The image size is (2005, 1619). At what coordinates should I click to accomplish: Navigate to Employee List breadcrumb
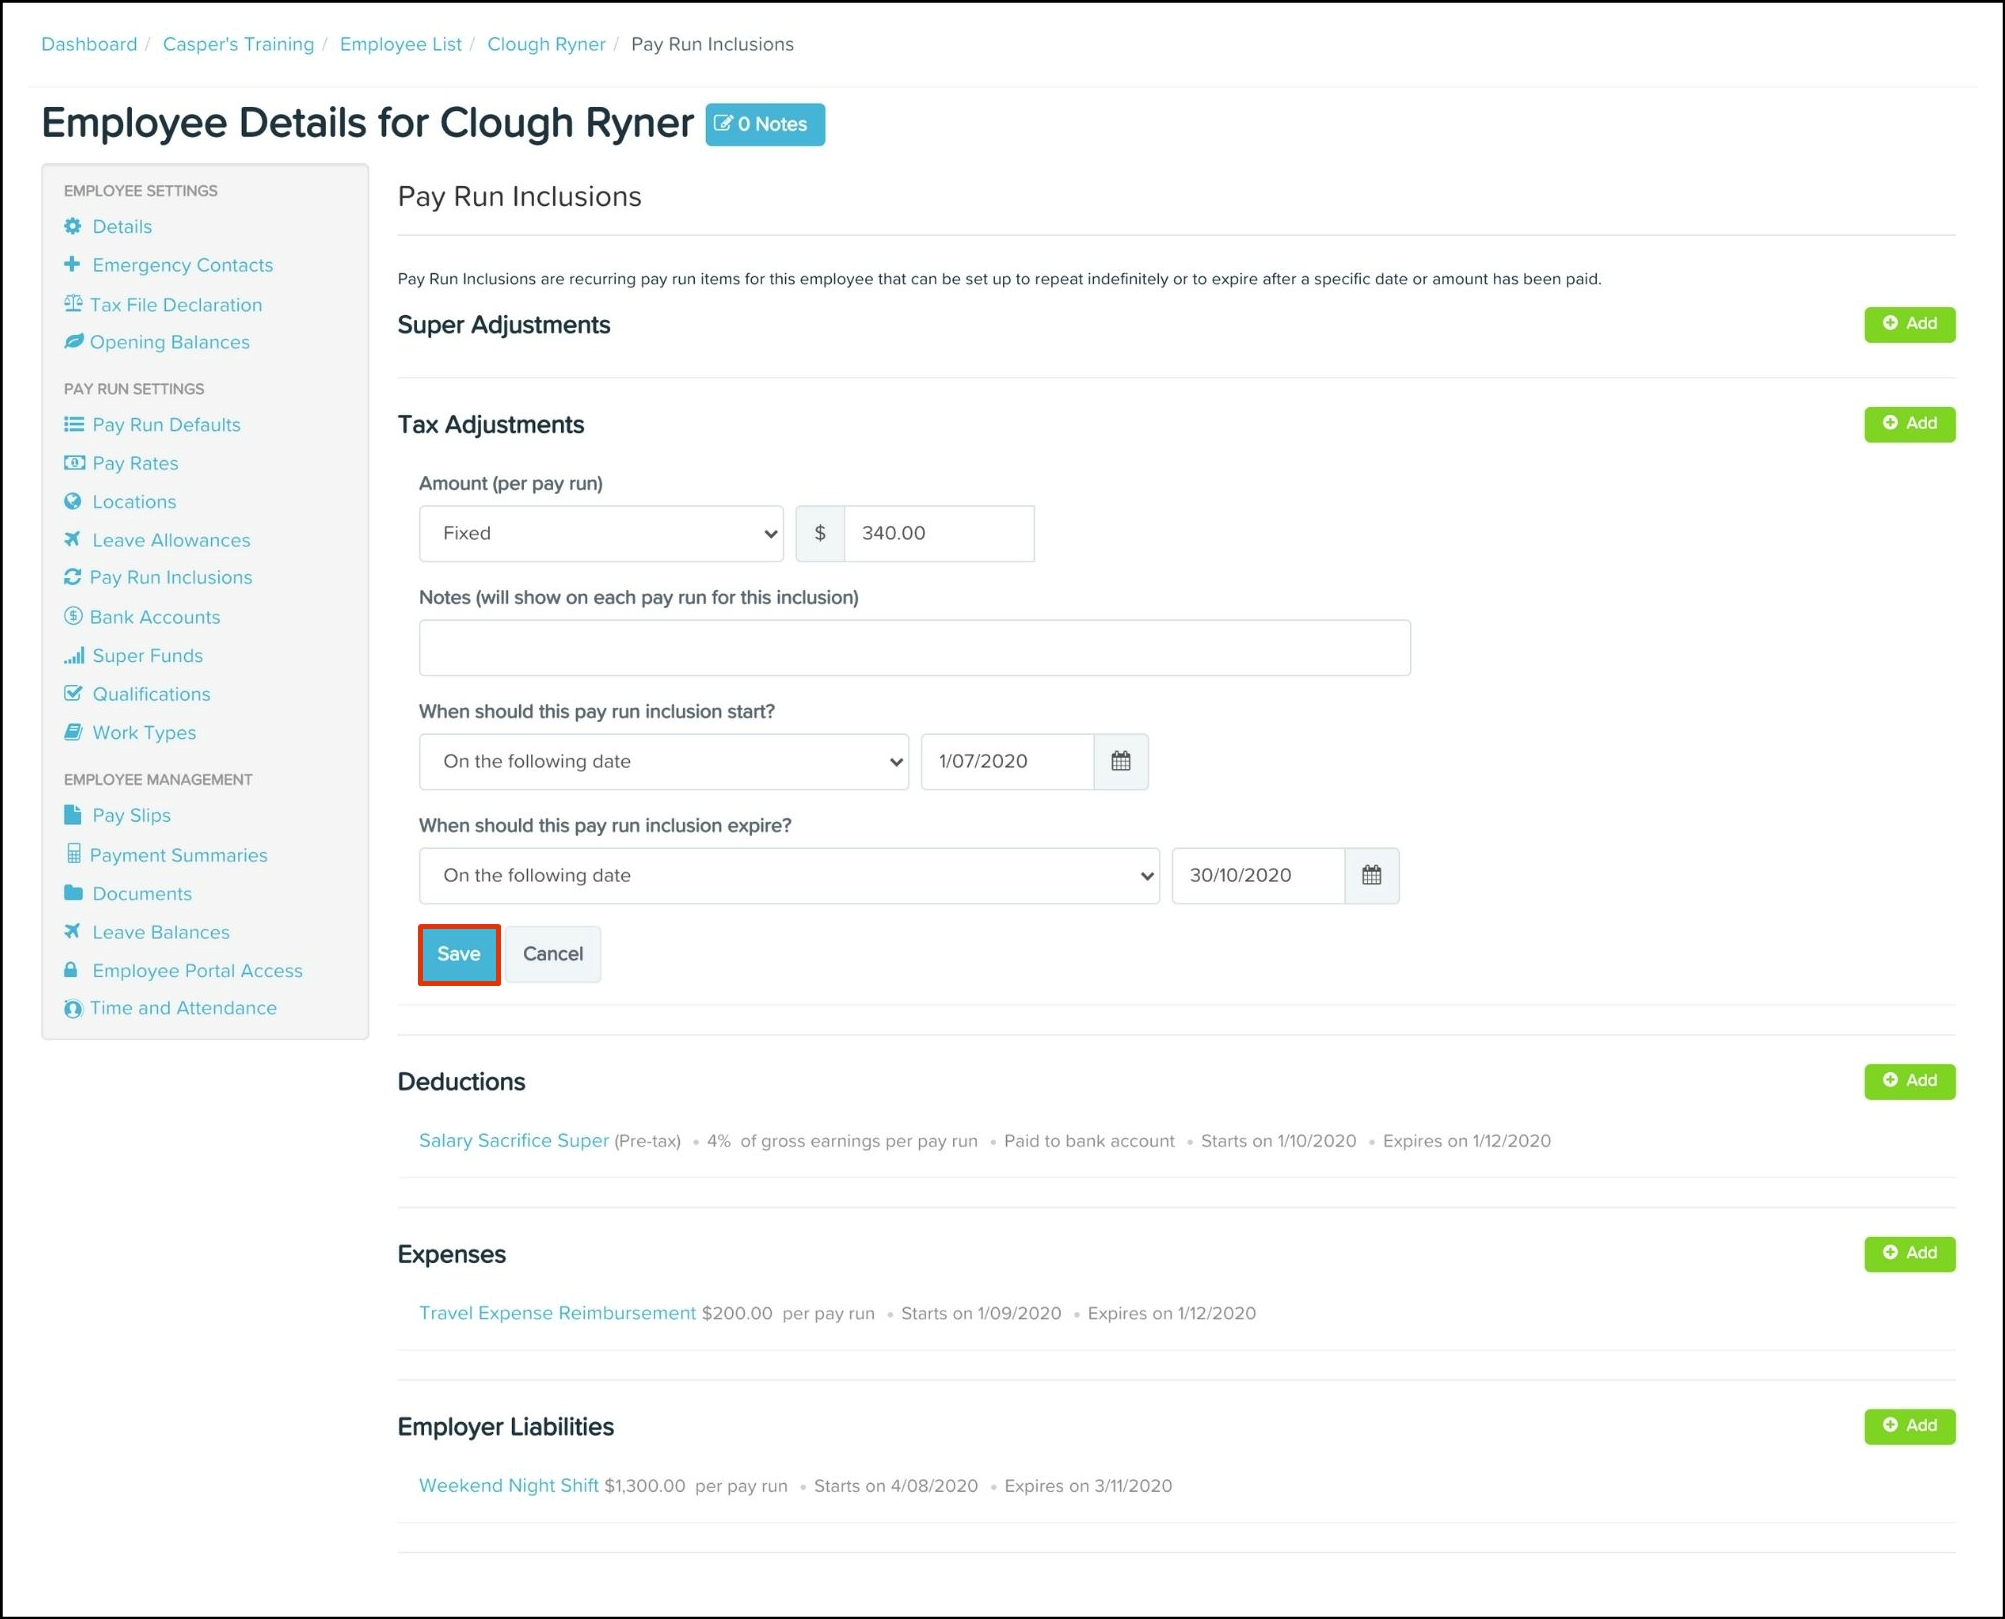[x=400, y=44]
